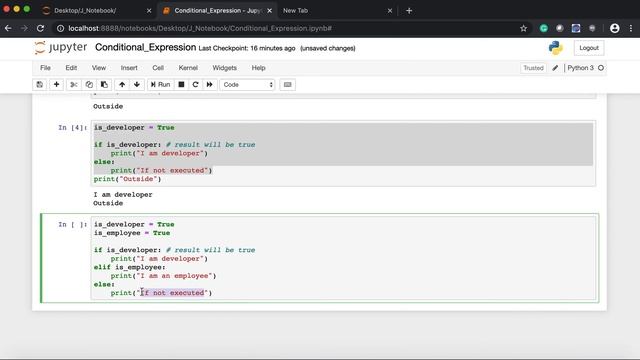This screenshot has height=360, width=640.
Task: Reload the page with the refresh icon
Action: 40,28
